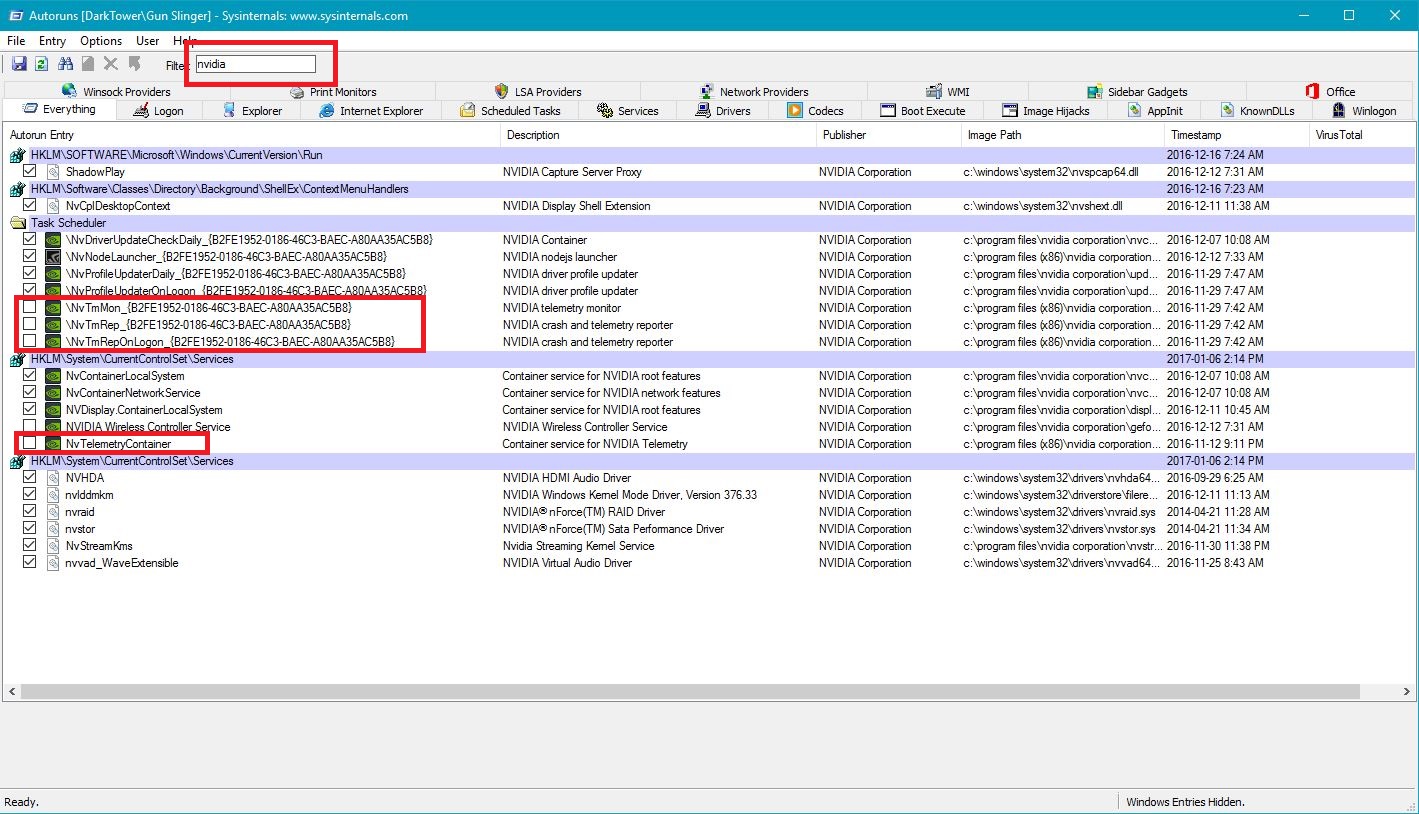Enable the NvTelemetryContainer service checkbox
The image size is (1419, 814).
[x=30, y=444]
